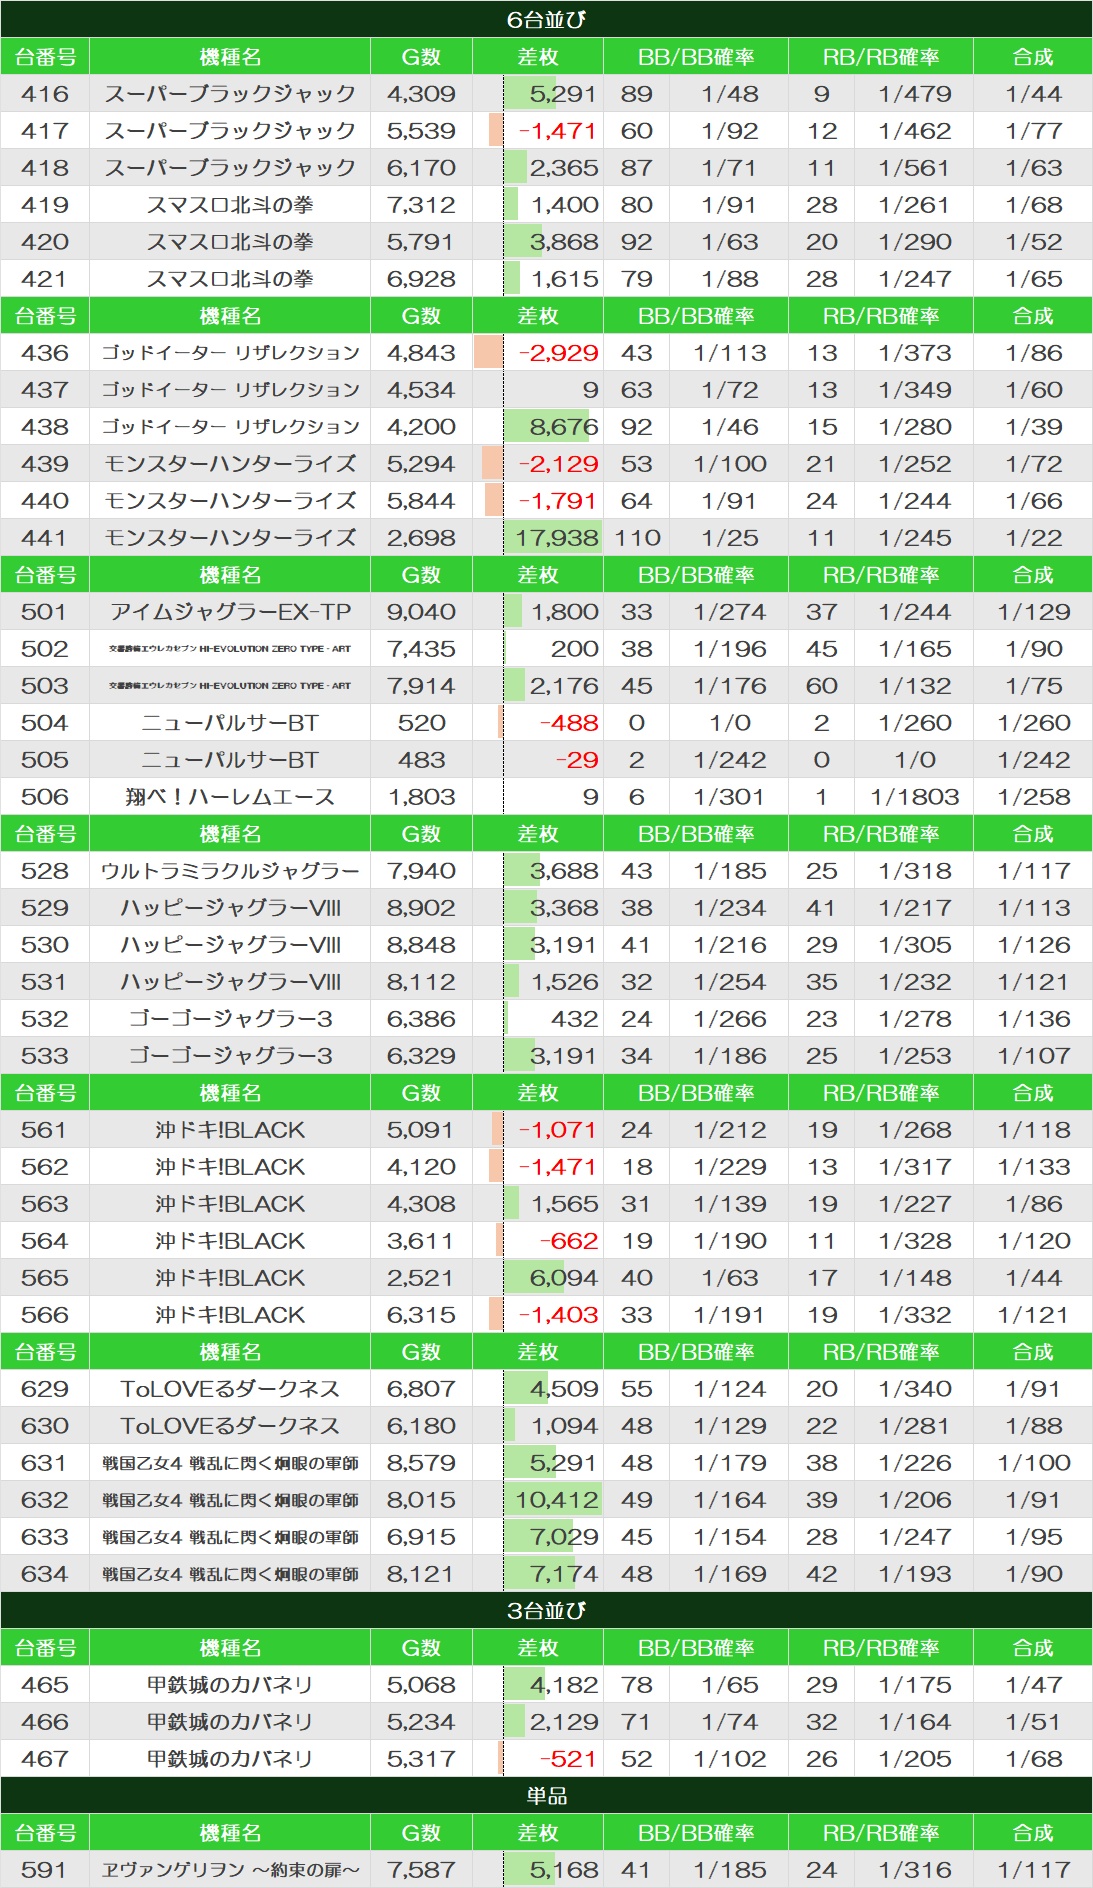The height and width of the screenshot is (1888, 1093).
Task: Click machine number 416 cell
Action: [x=45, y=94]
